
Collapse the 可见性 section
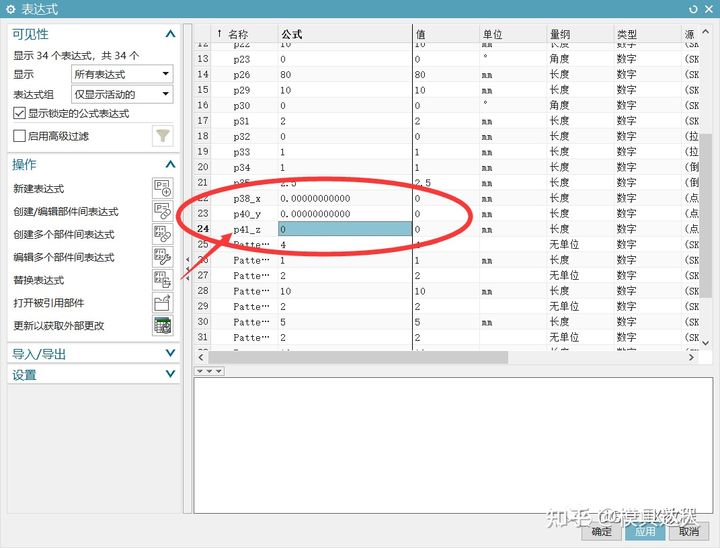click(x=170, y=34)
